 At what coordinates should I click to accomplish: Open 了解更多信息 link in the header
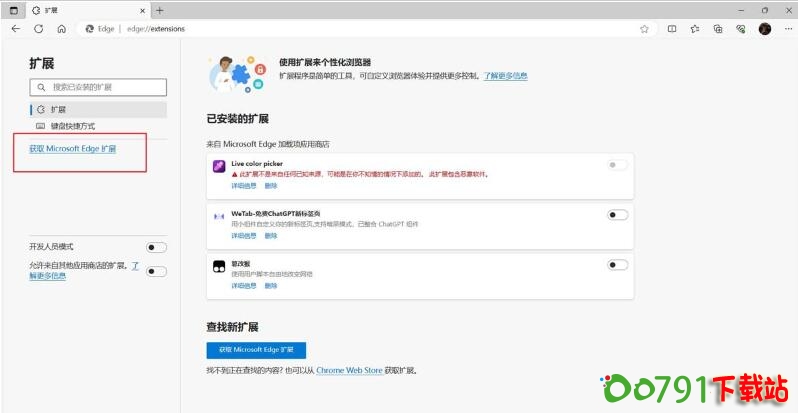505,76
